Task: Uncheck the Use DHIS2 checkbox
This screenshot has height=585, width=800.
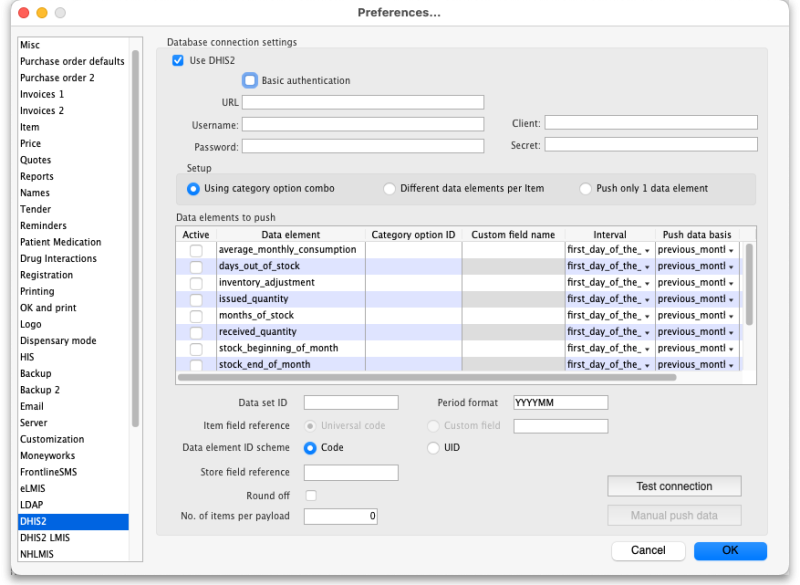Action: coord(178,61)
